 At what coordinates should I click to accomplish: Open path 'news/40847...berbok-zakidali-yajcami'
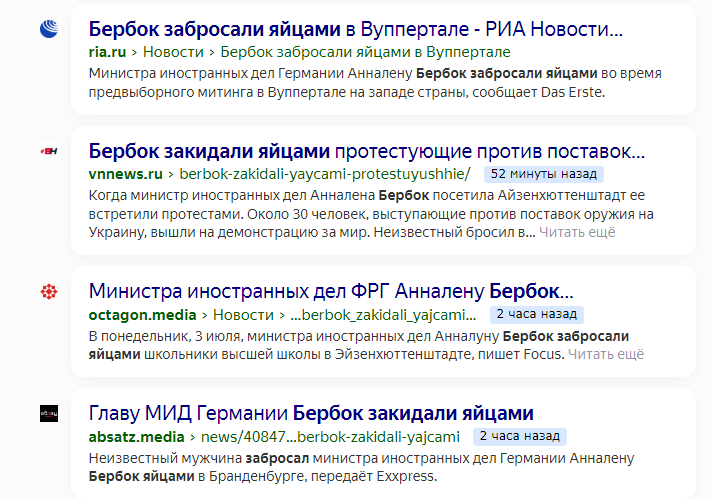(330, 437)
